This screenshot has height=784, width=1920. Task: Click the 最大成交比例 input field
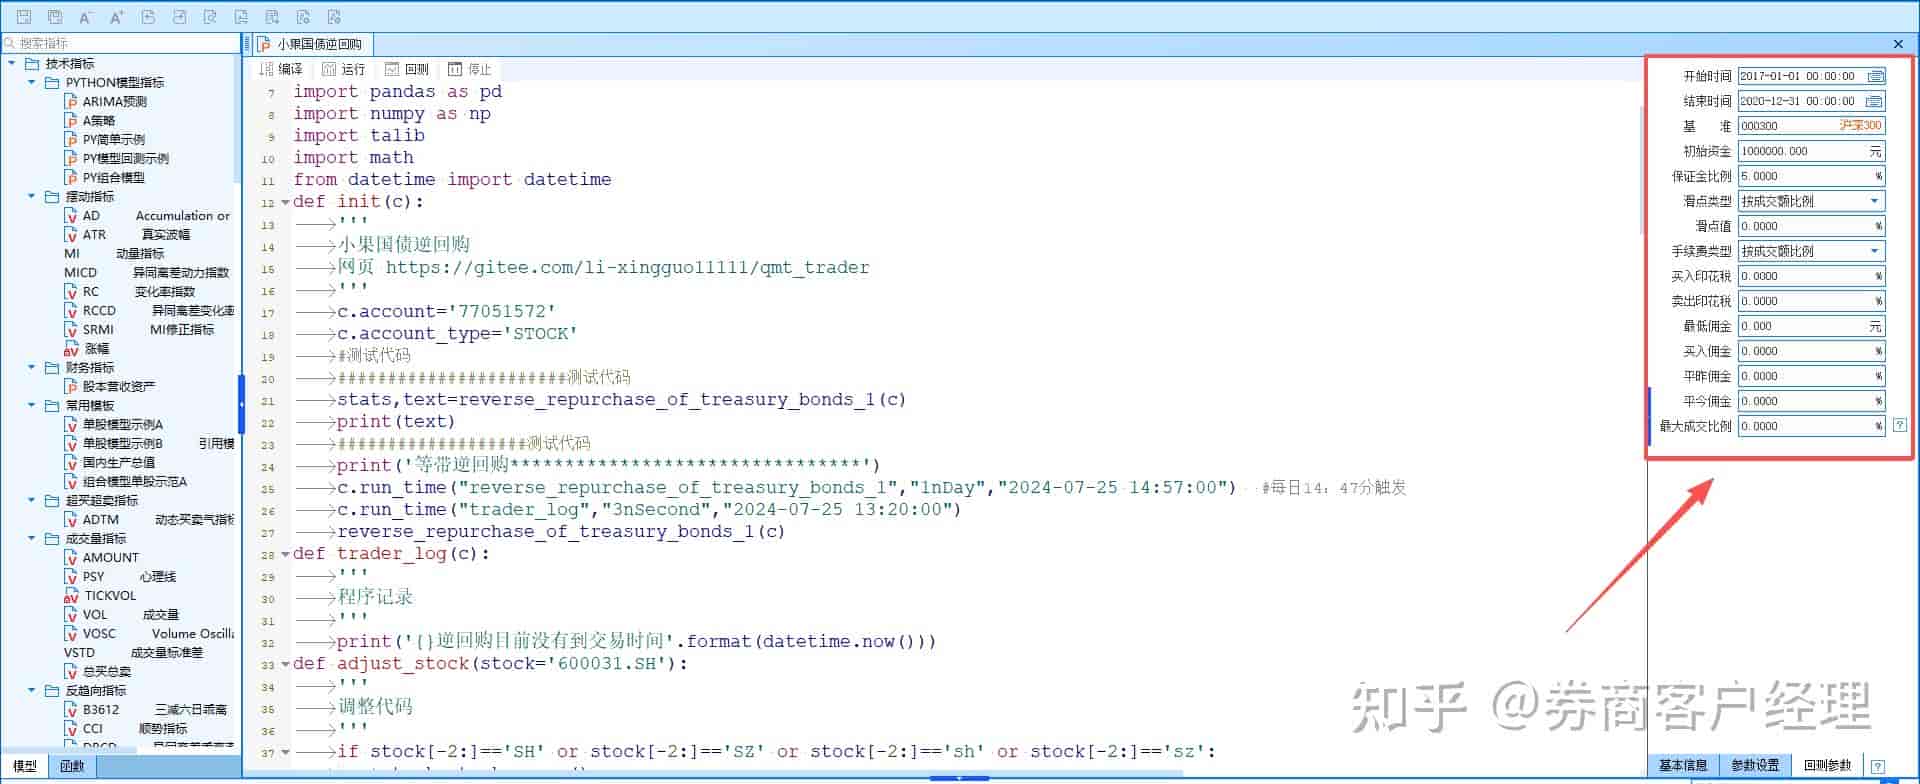click(x=1811, y=426)
